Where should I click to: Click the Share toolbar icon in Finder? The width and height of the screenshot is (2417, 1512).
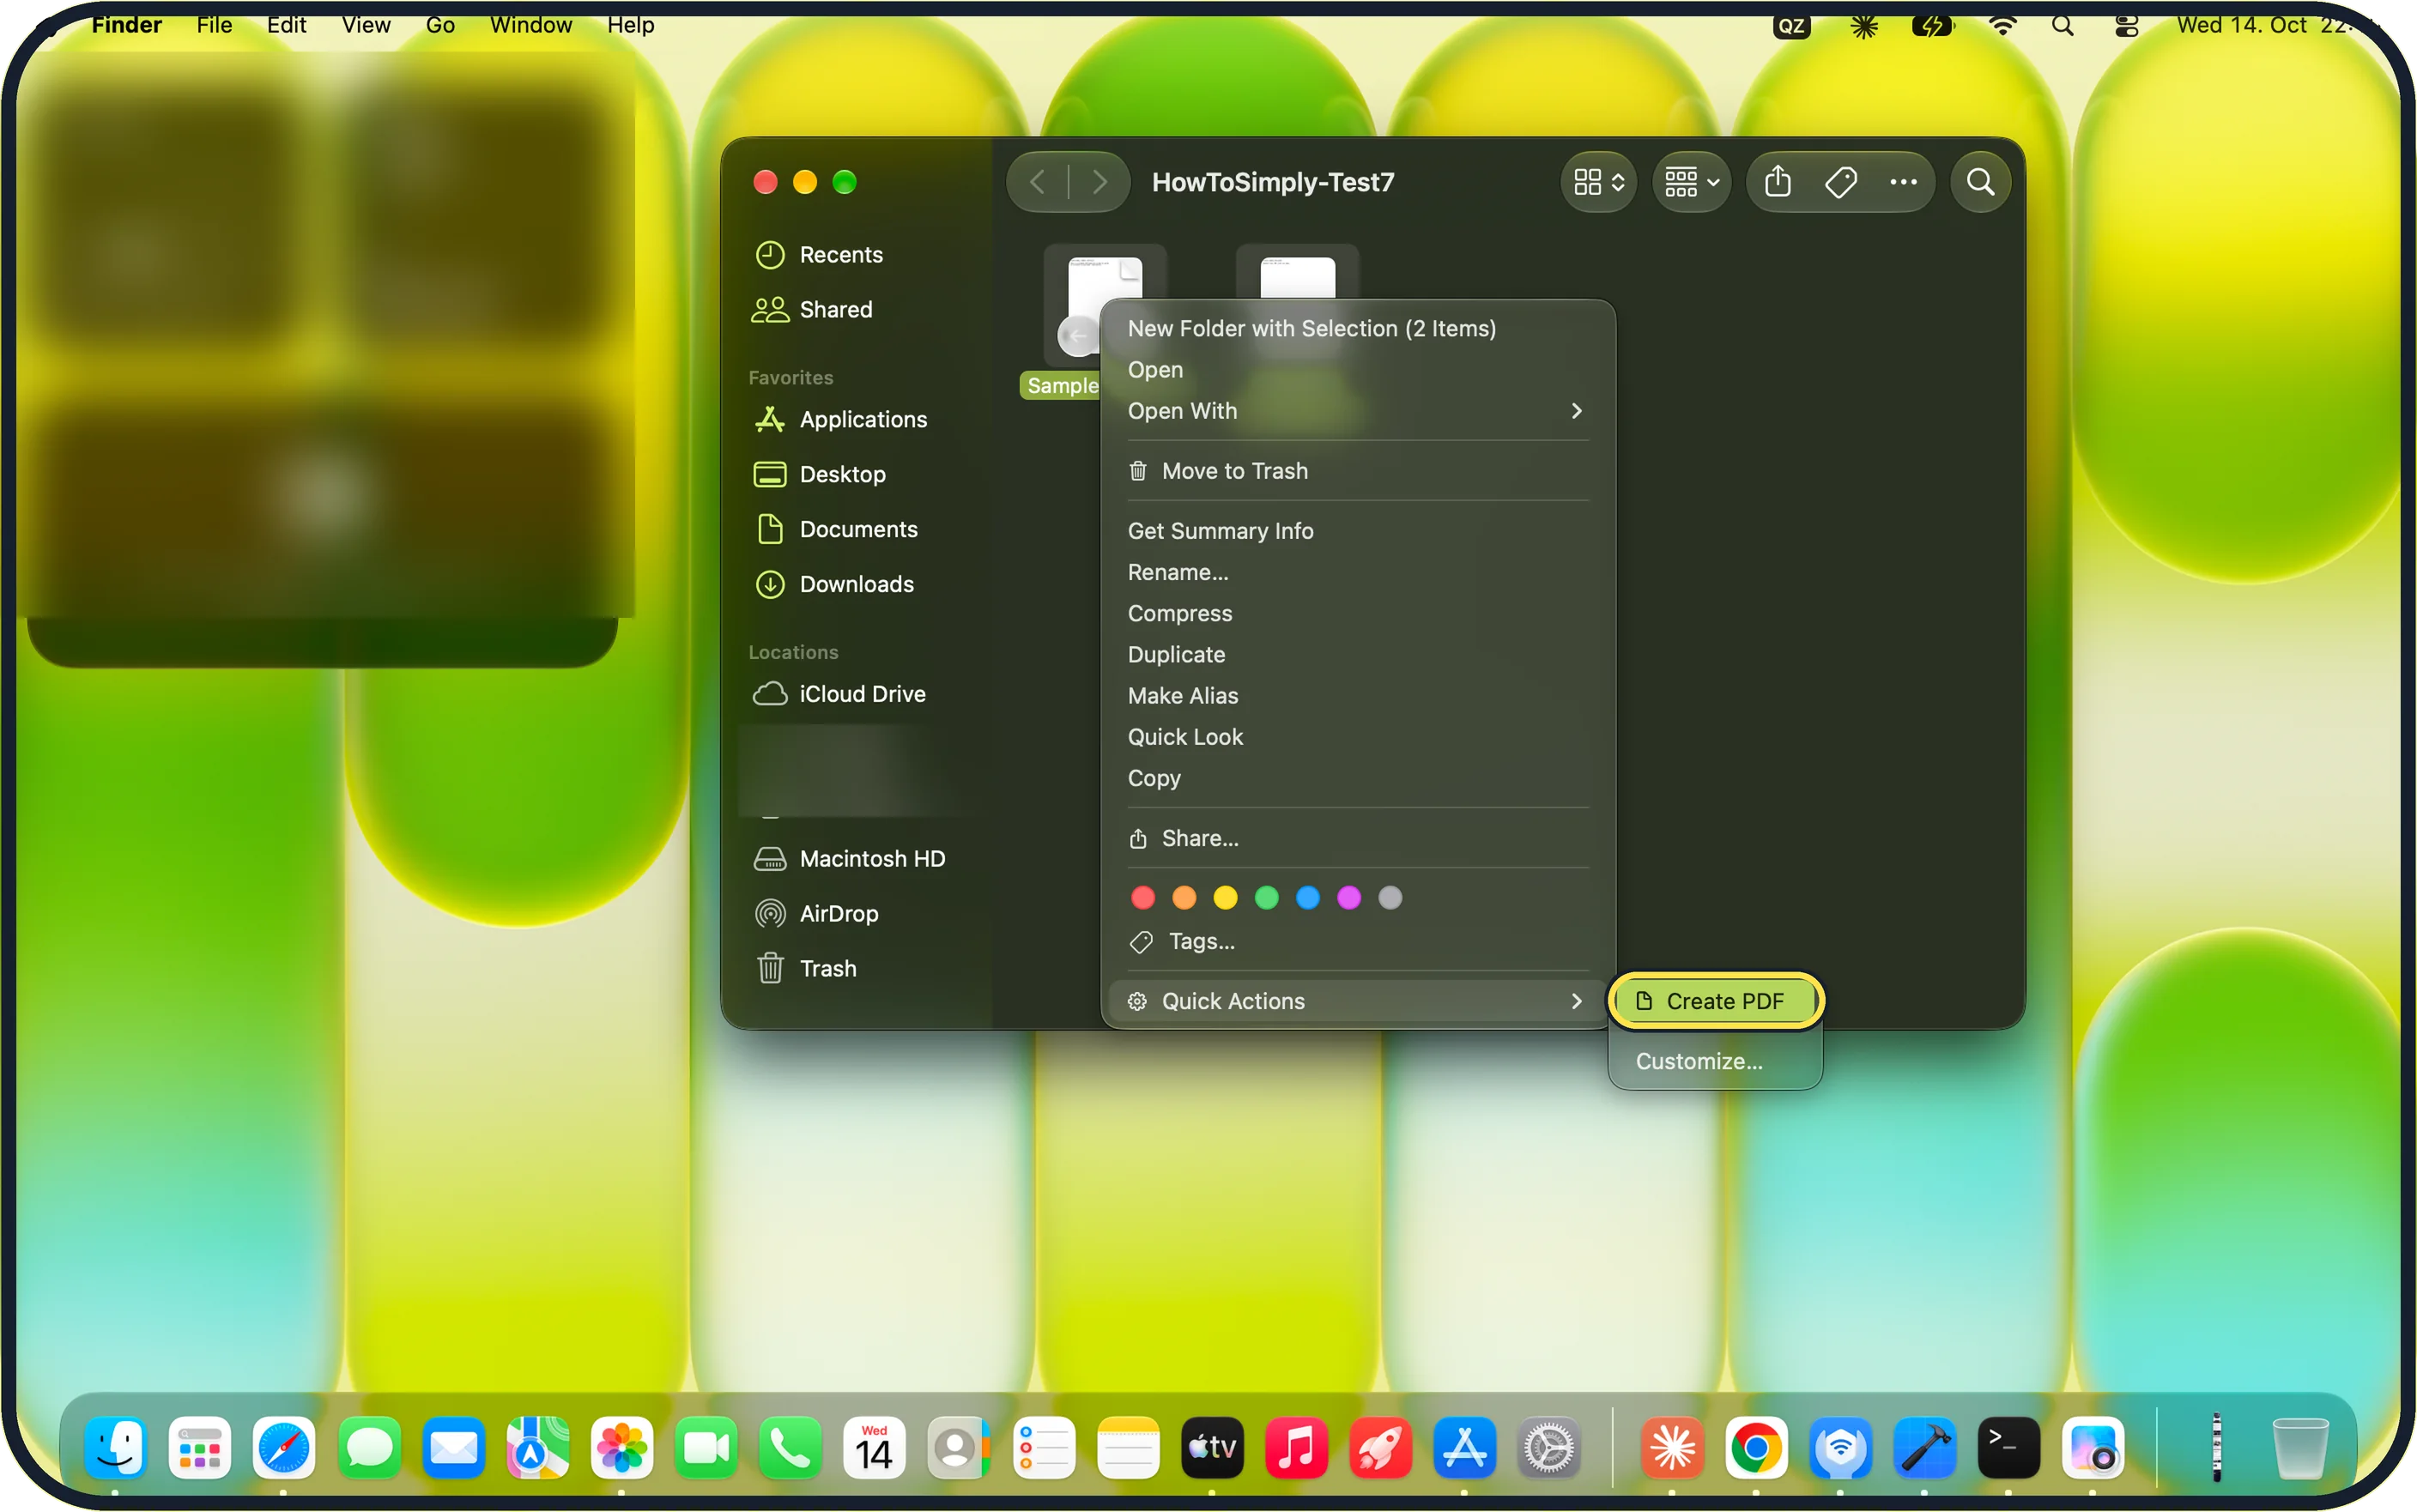[x=1777, y=182]
